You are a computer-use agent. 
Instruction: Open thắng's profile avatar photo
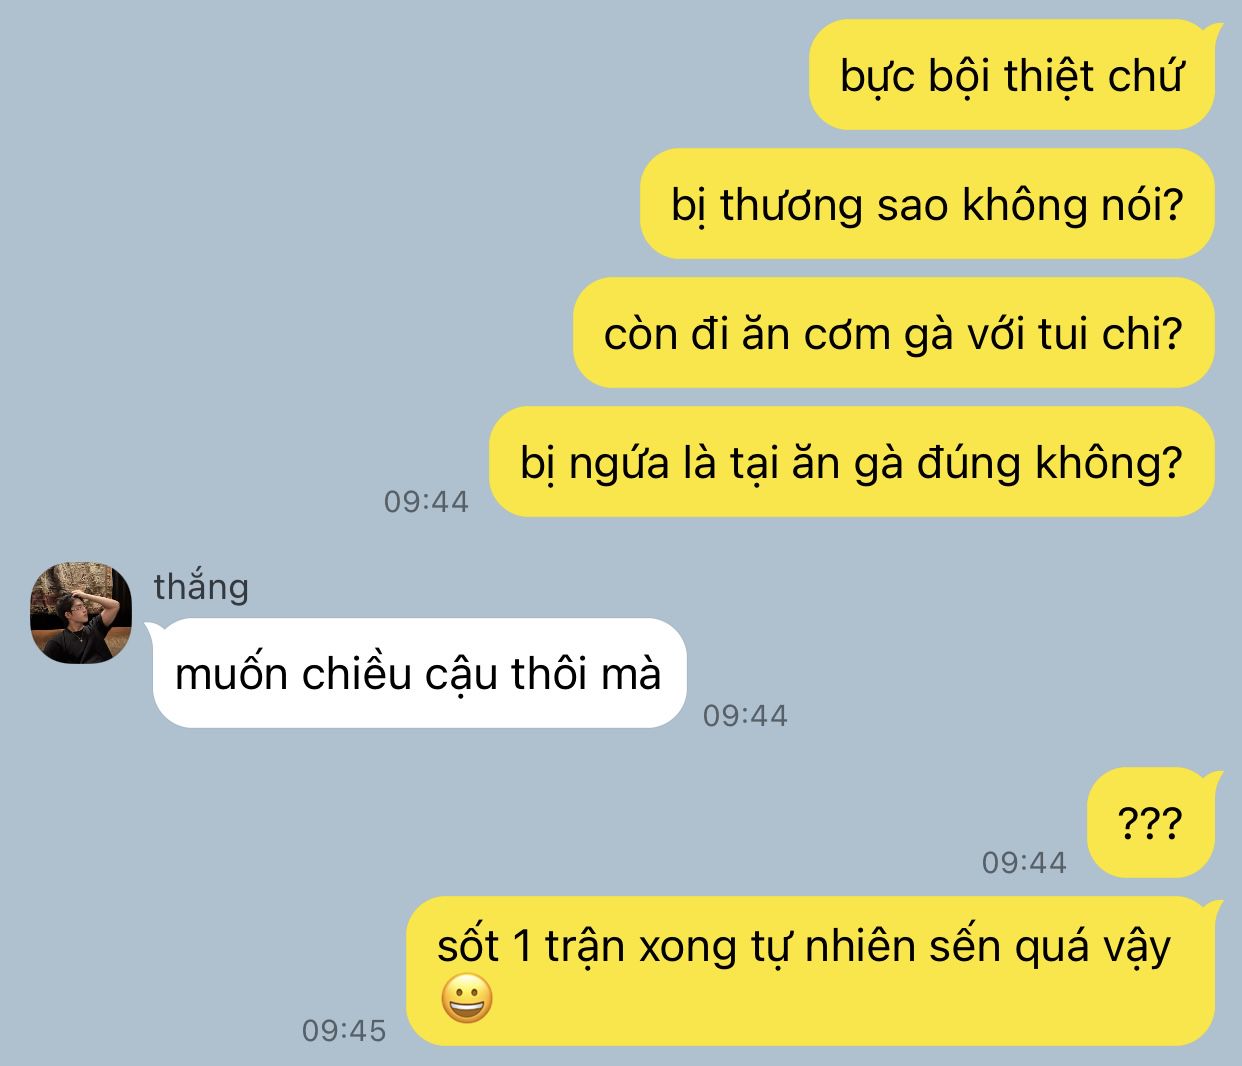click(81, 613)
